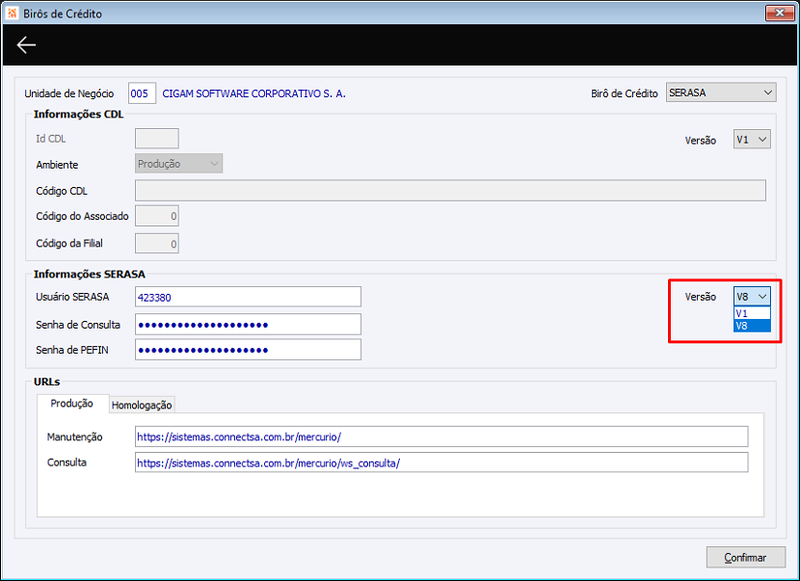Click the Birô de Crédito label
Screen dimensions: 800x581
pyautogui.click(x=624, y=94)
